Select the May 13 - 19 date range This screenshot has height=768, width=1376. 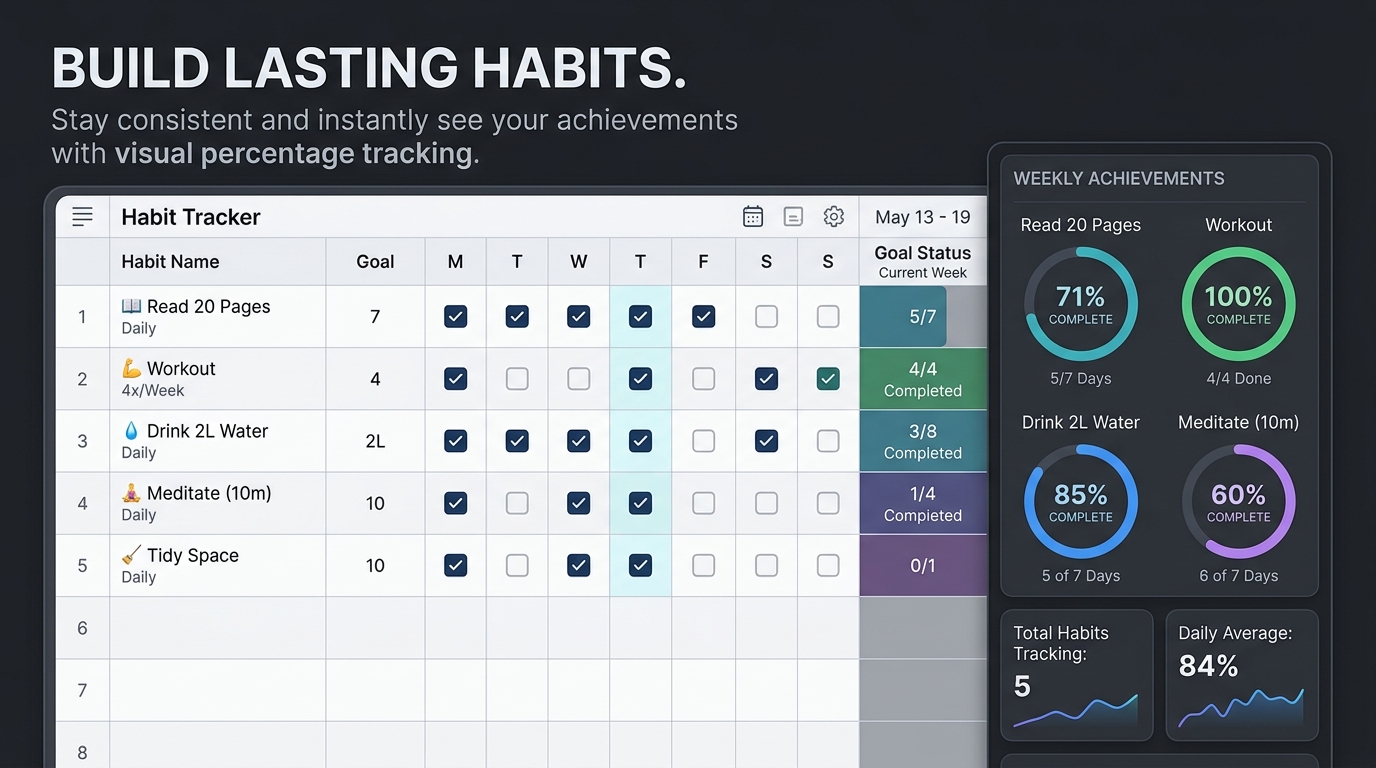point(922,217)
